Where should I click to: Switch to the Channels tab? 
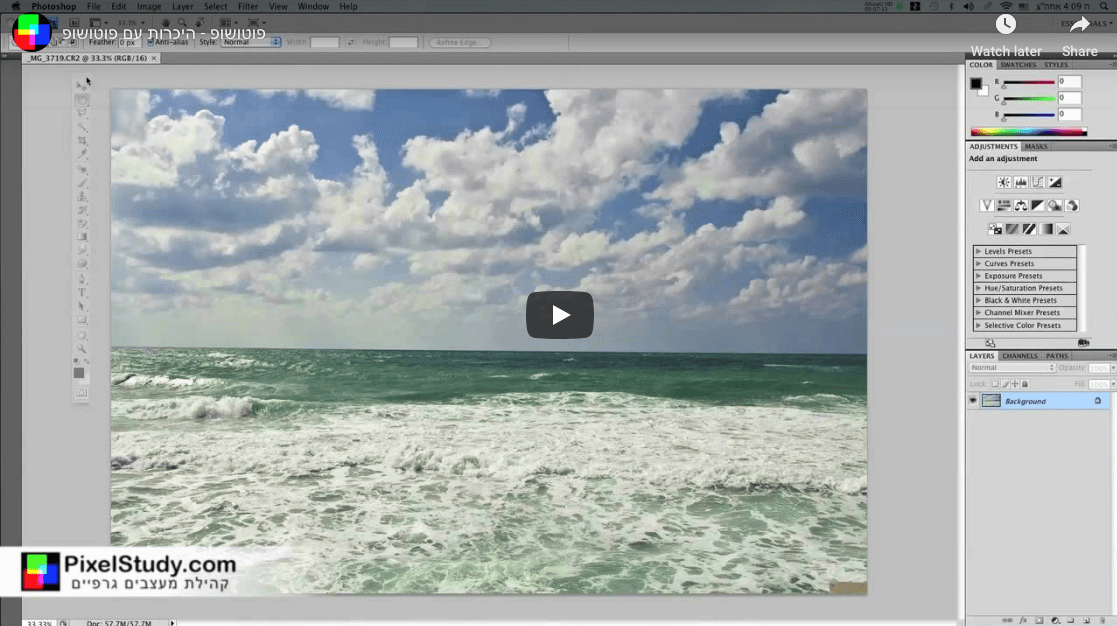[x=1019, y=355]
